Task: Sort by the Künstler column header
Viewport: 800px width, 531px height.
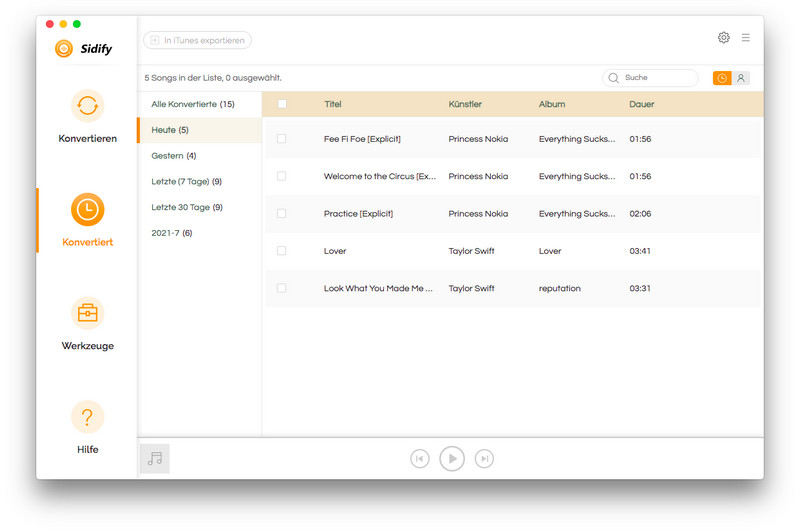Action: (x=465, y=104)
